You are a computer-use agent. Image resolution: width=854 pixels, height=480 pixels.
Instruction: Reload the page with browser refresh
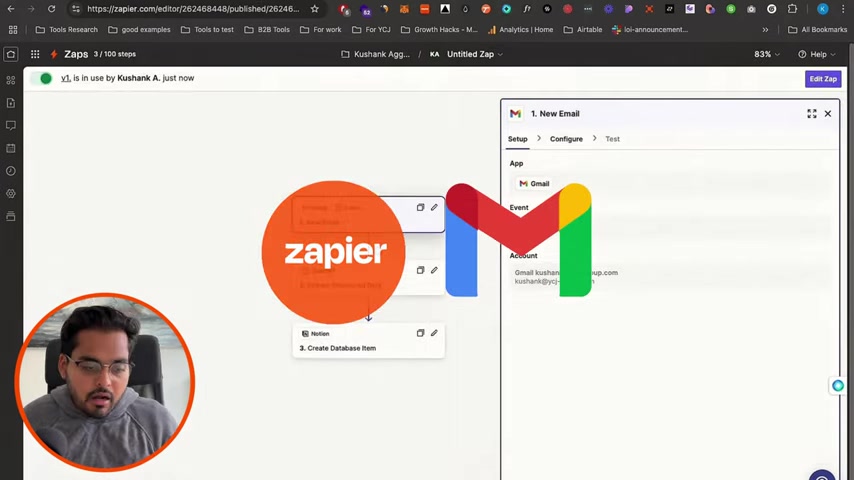[51, 9]
